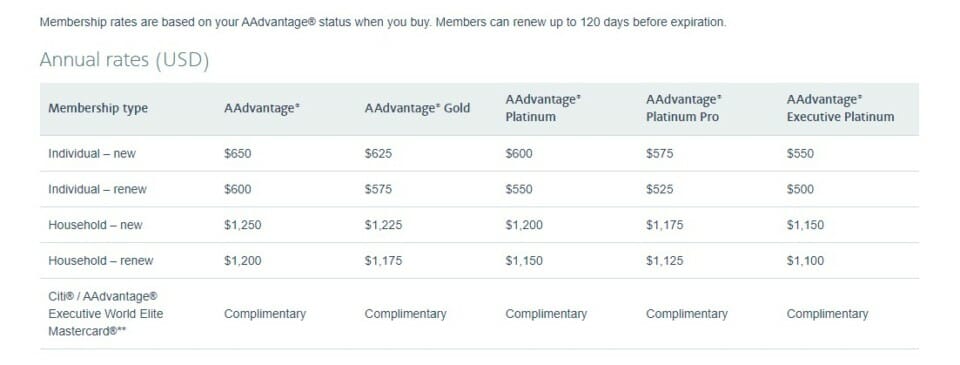The width and height of the screenshot is (960, 365).
Task: Click the Membership type column header
Action: 98,108
